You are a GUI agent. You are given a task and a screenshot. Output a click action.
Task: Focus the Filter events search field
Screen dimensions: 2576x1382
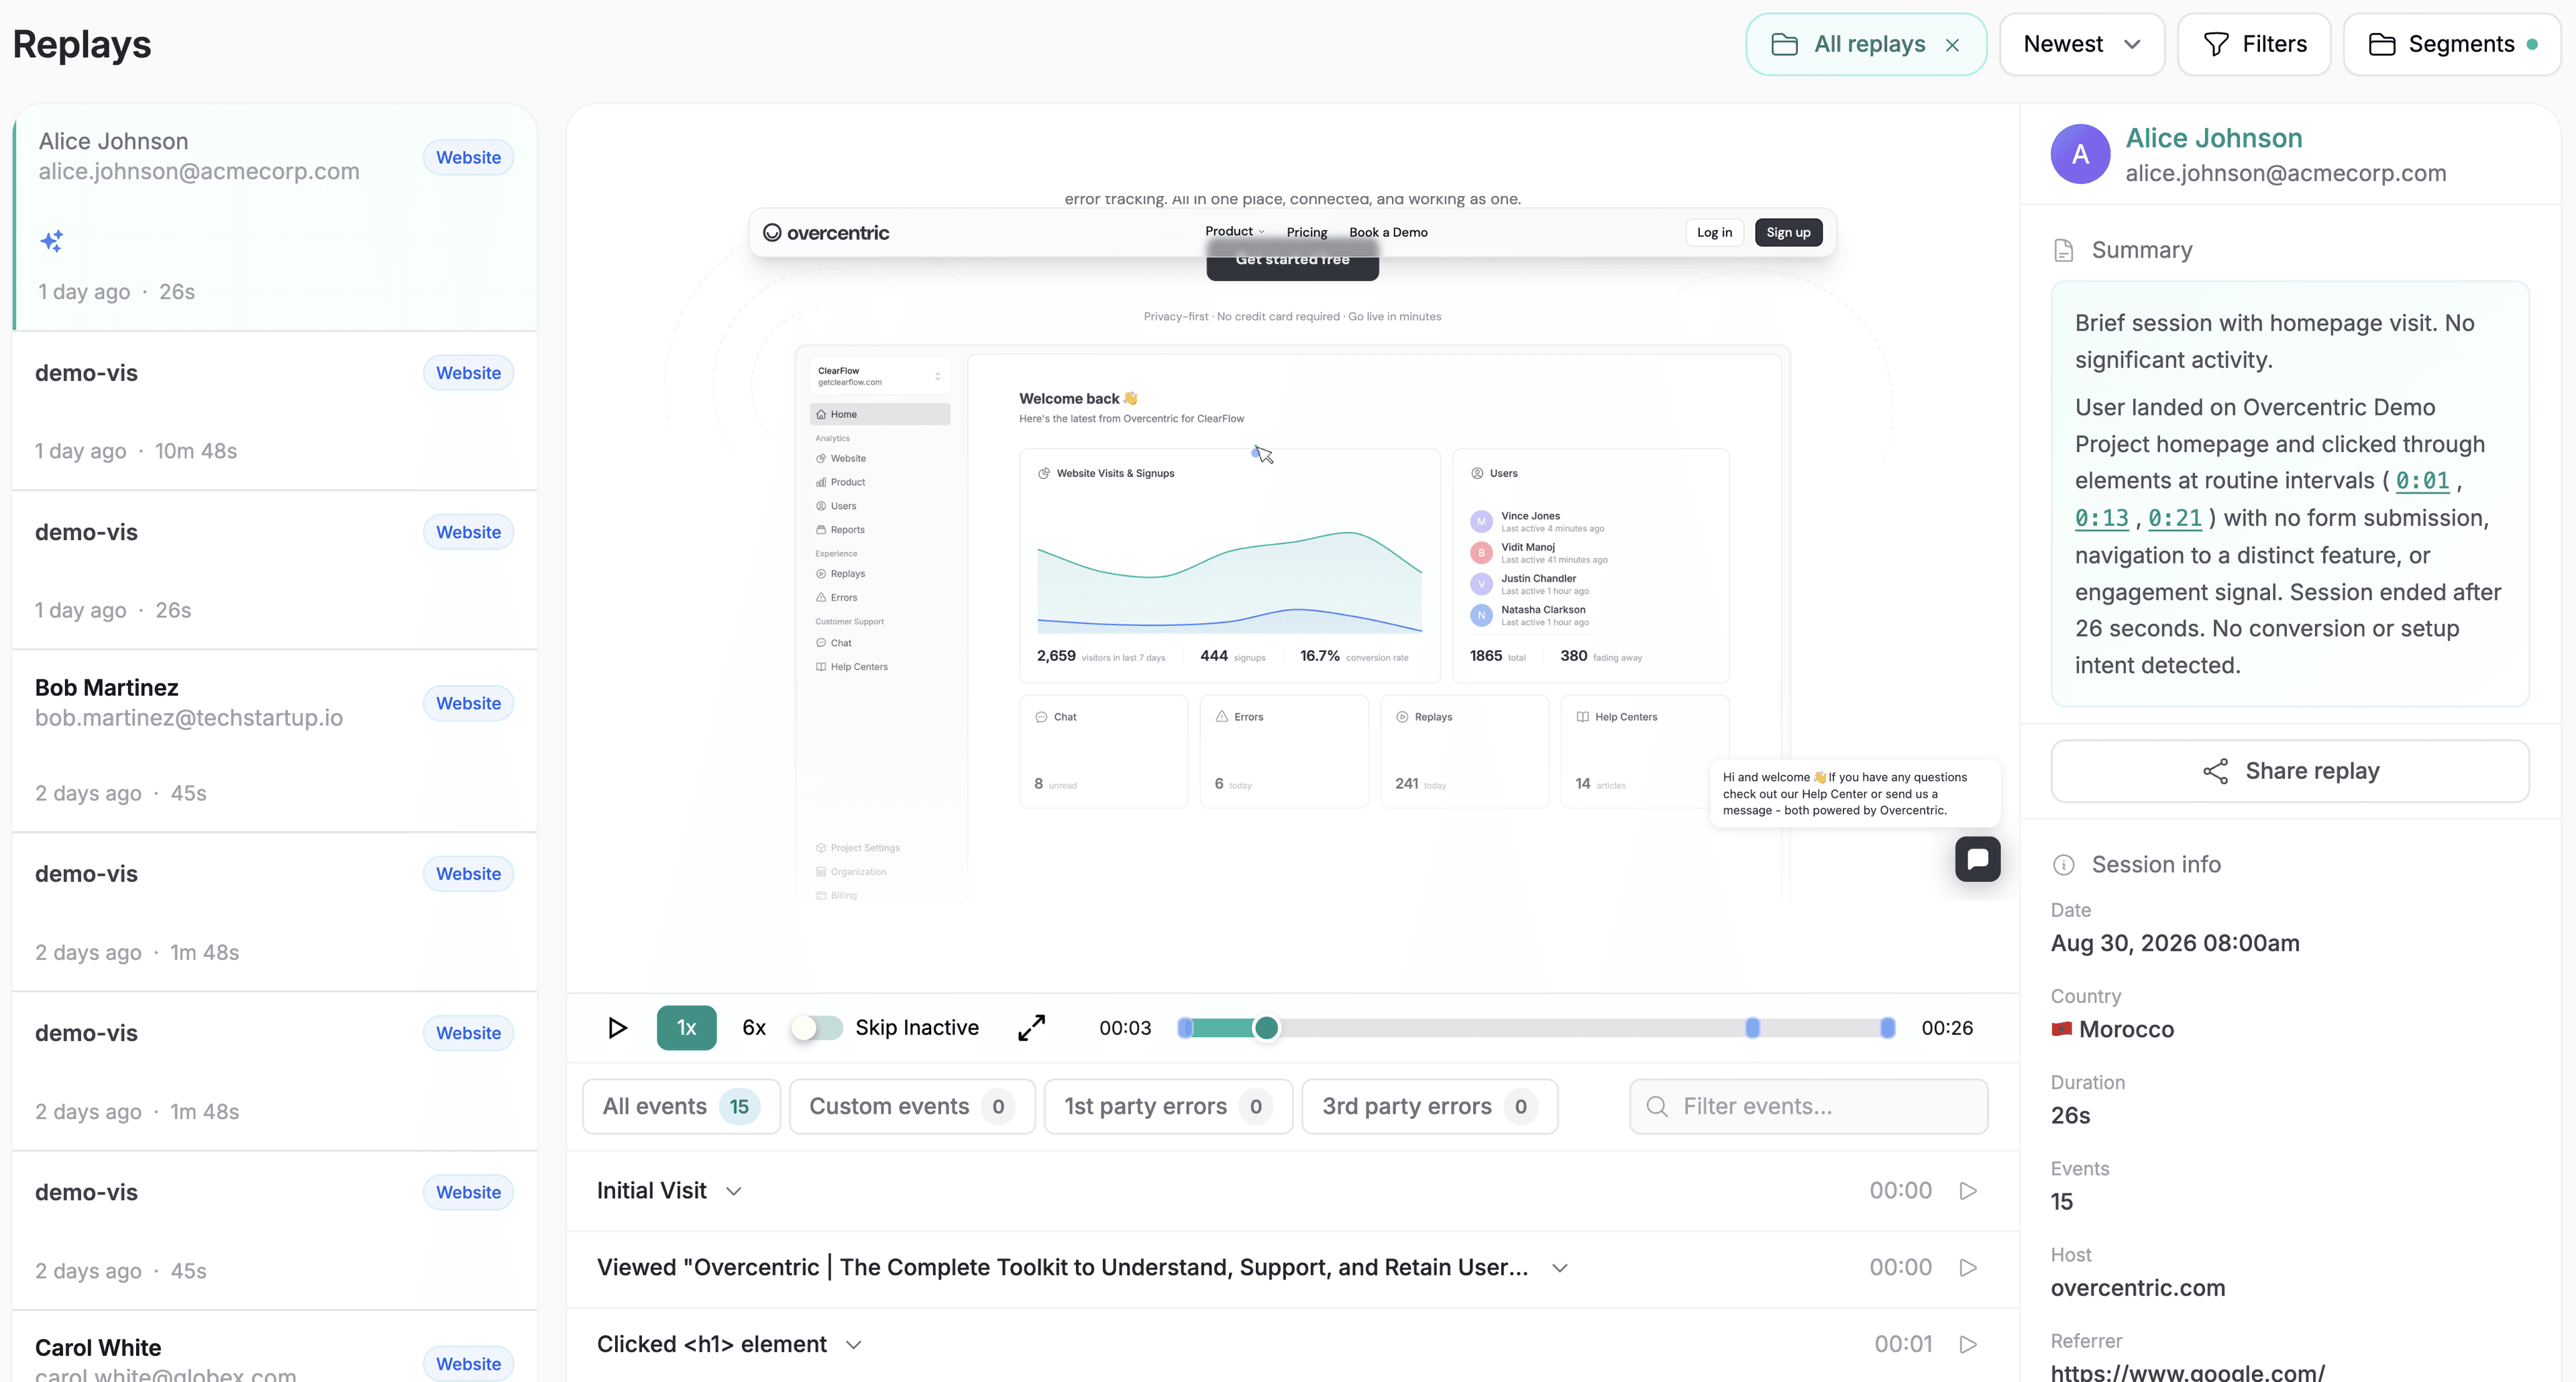(1808, 1106)
